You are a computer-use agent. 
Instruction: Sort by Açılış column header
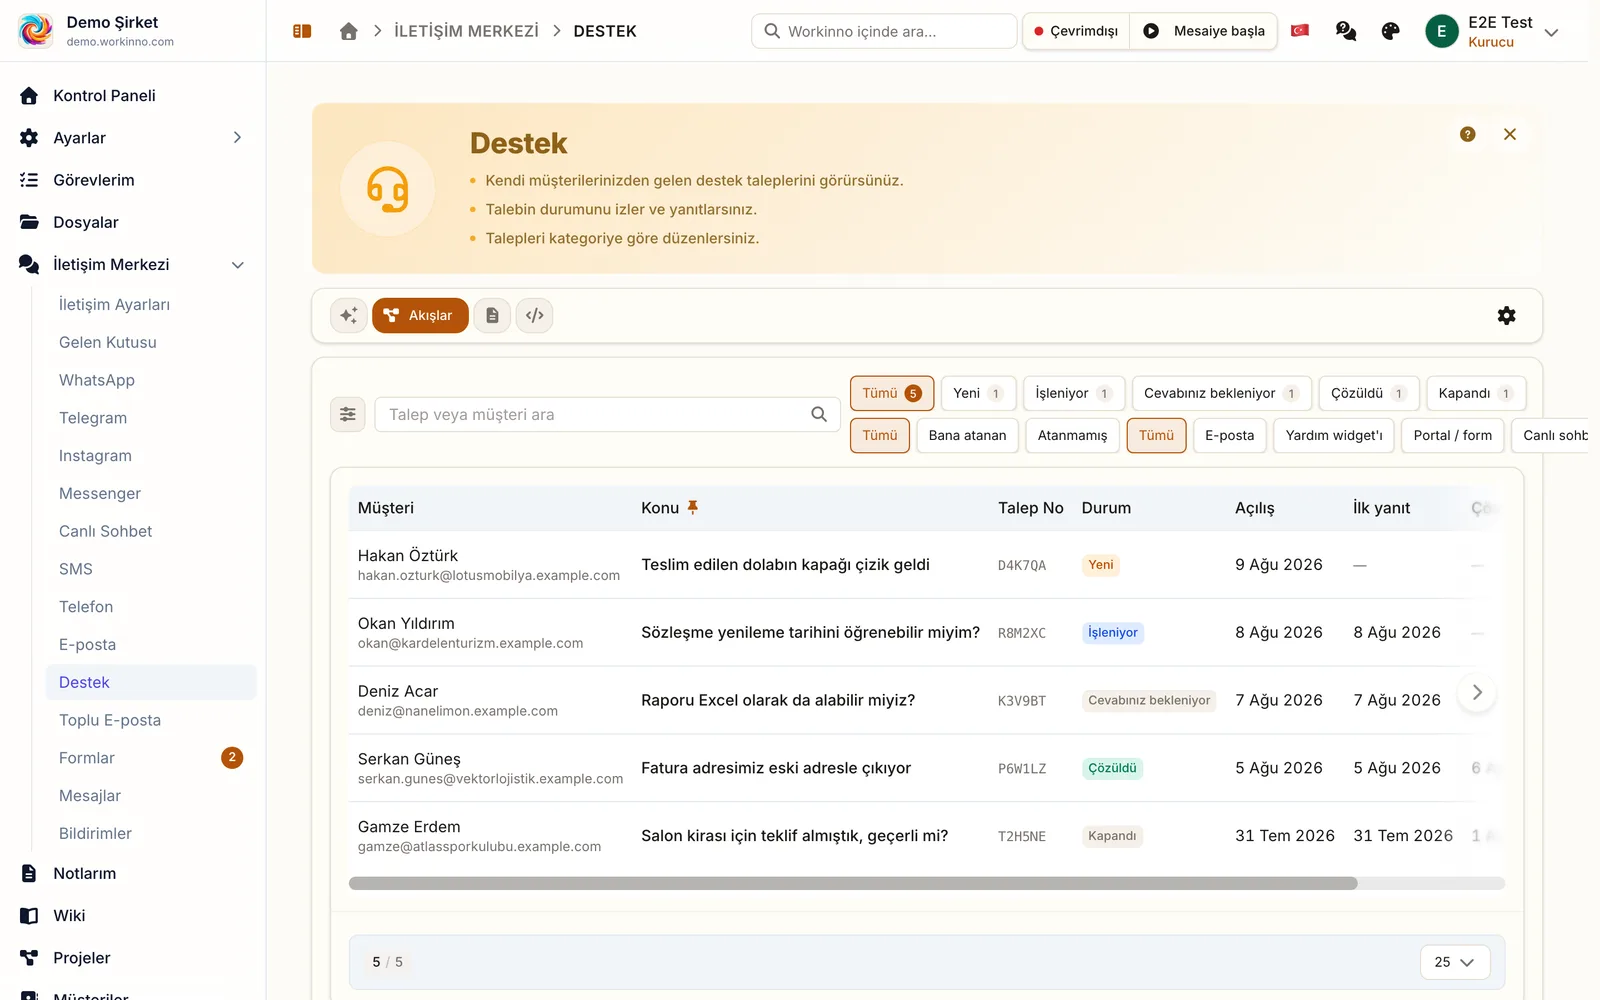(x=1254, y=507)
